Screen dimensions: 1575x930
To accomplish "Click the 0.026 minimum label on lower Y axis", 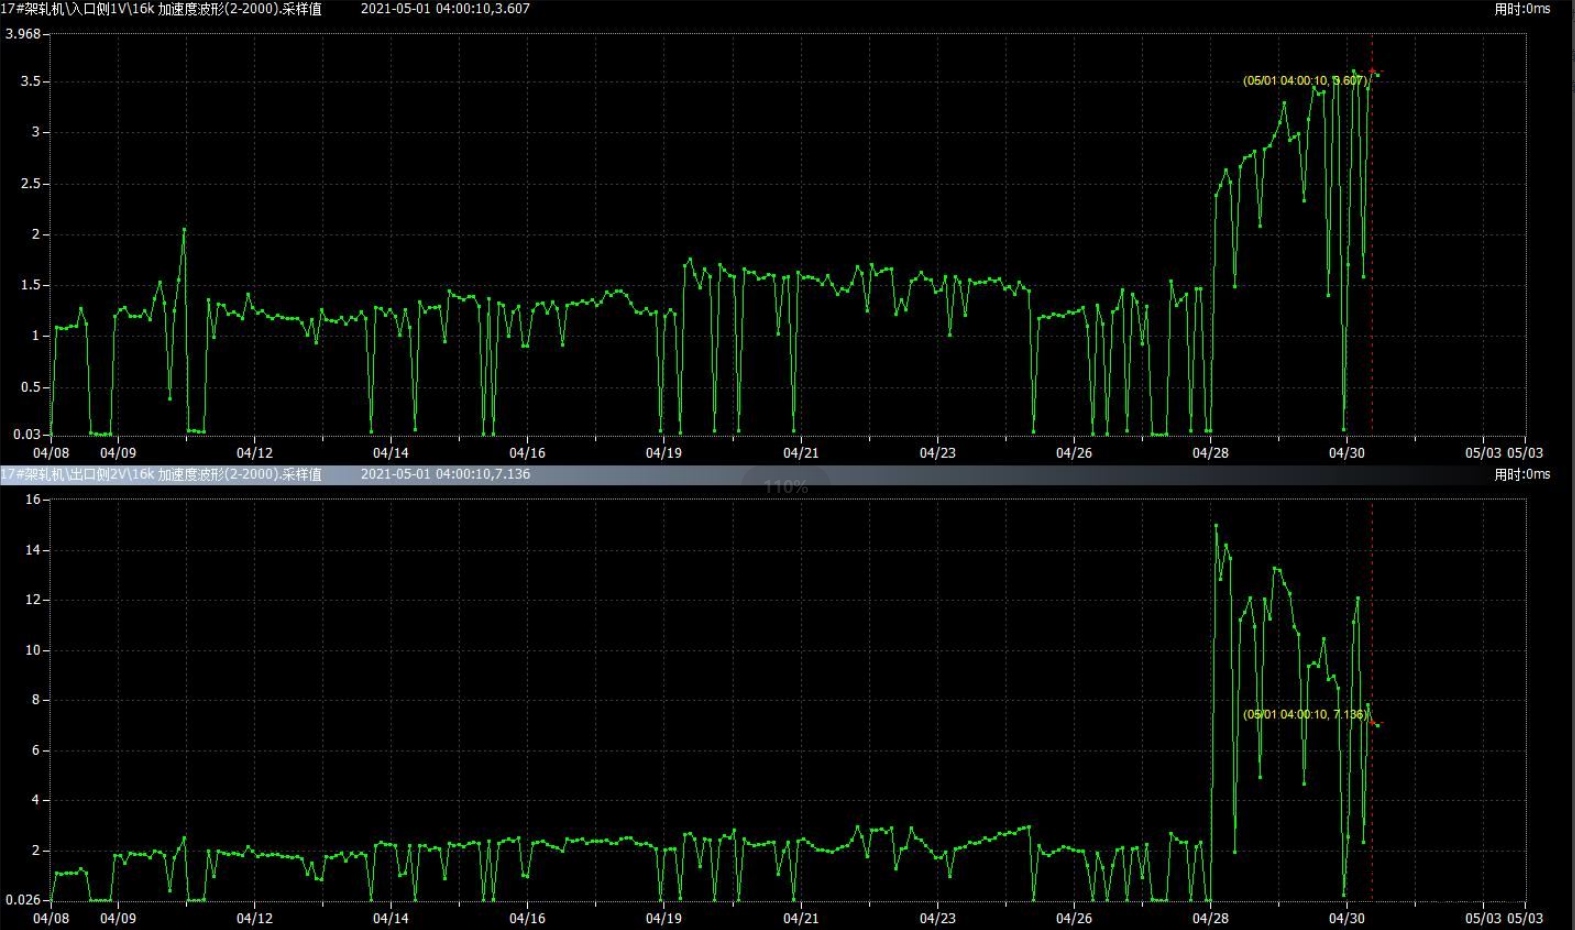I will coord(23,900).
